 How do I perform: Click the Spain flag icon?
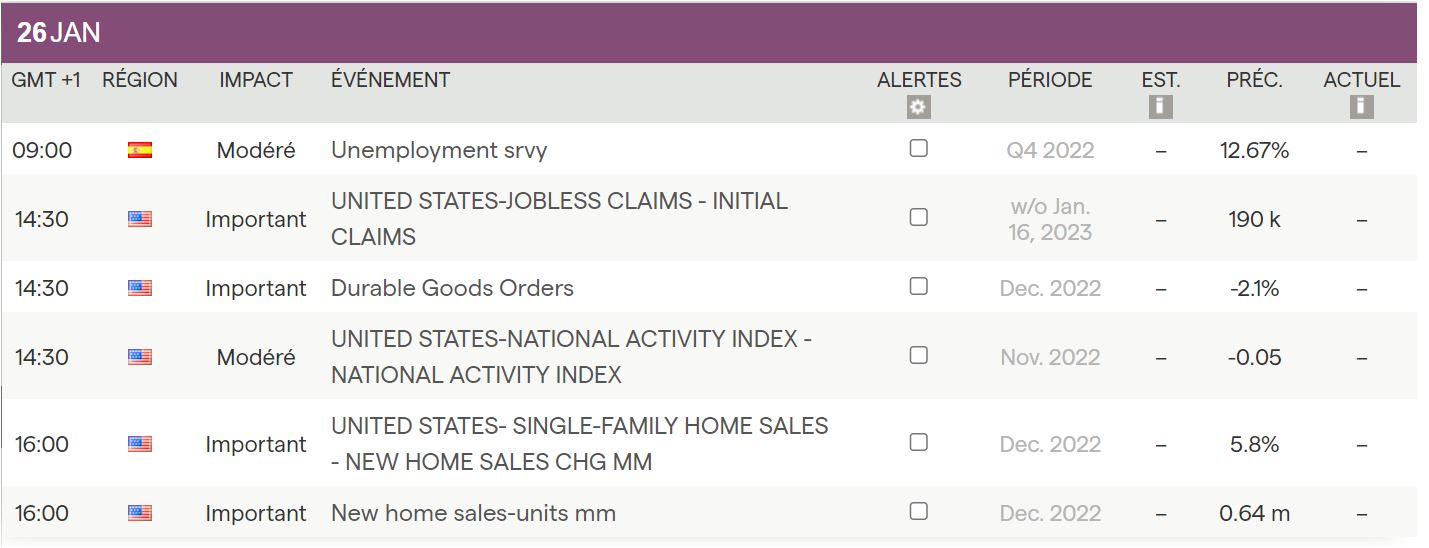point(140,151)
